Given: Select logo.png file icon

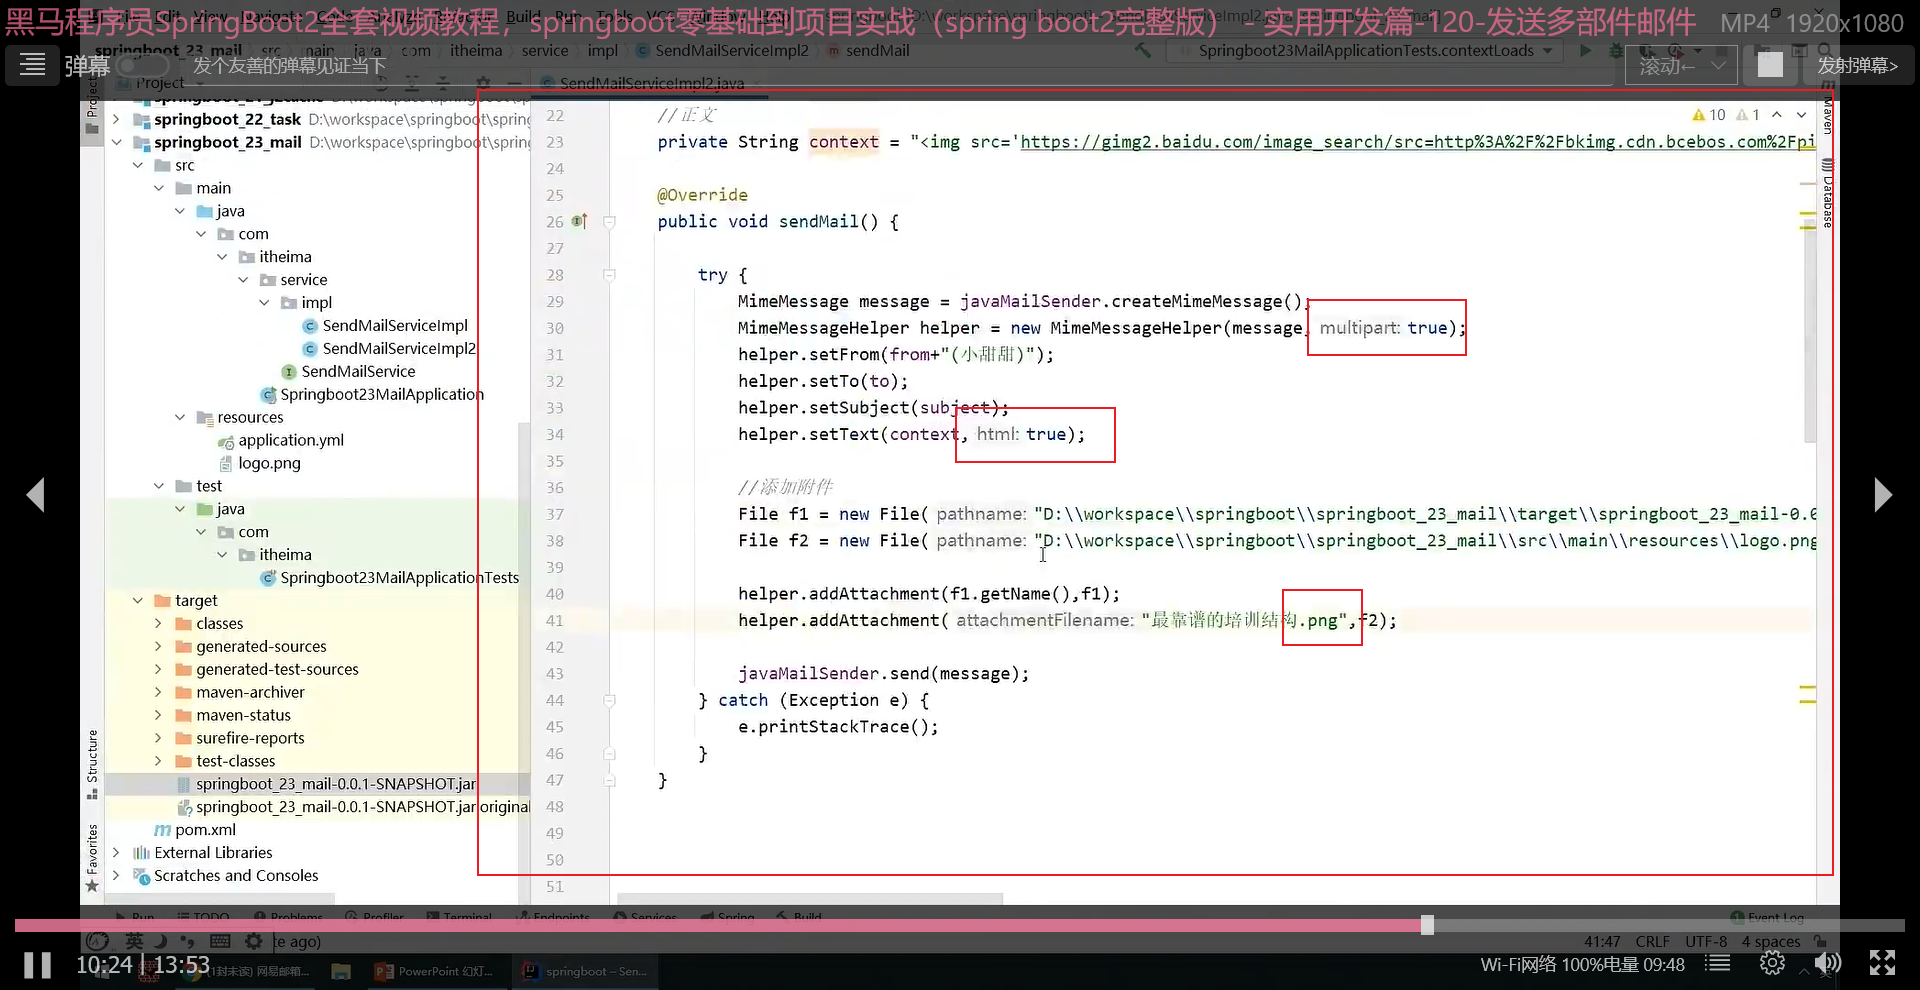Looking at the screenshot, I should pyautogui.click(x=226, y=464).
